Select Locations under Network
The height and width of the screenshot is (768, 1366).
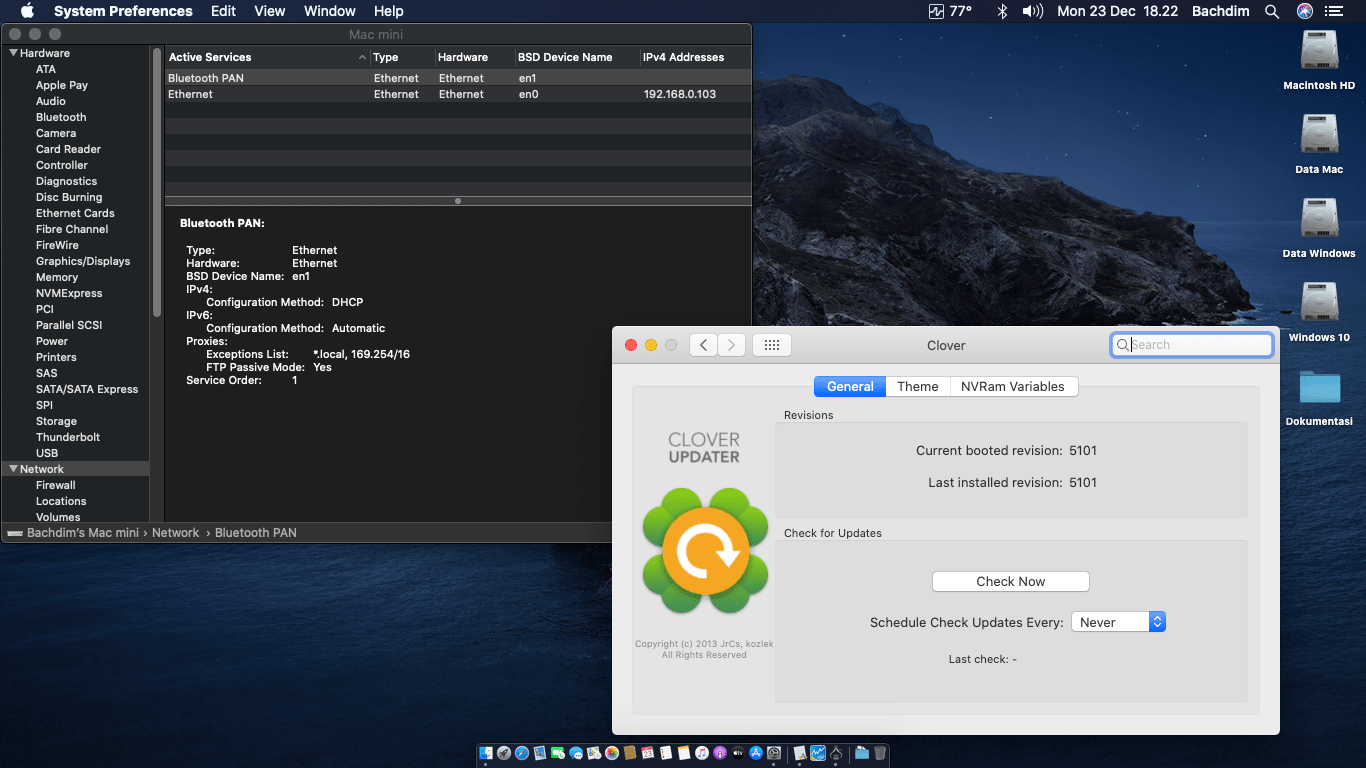click(61, 501)
